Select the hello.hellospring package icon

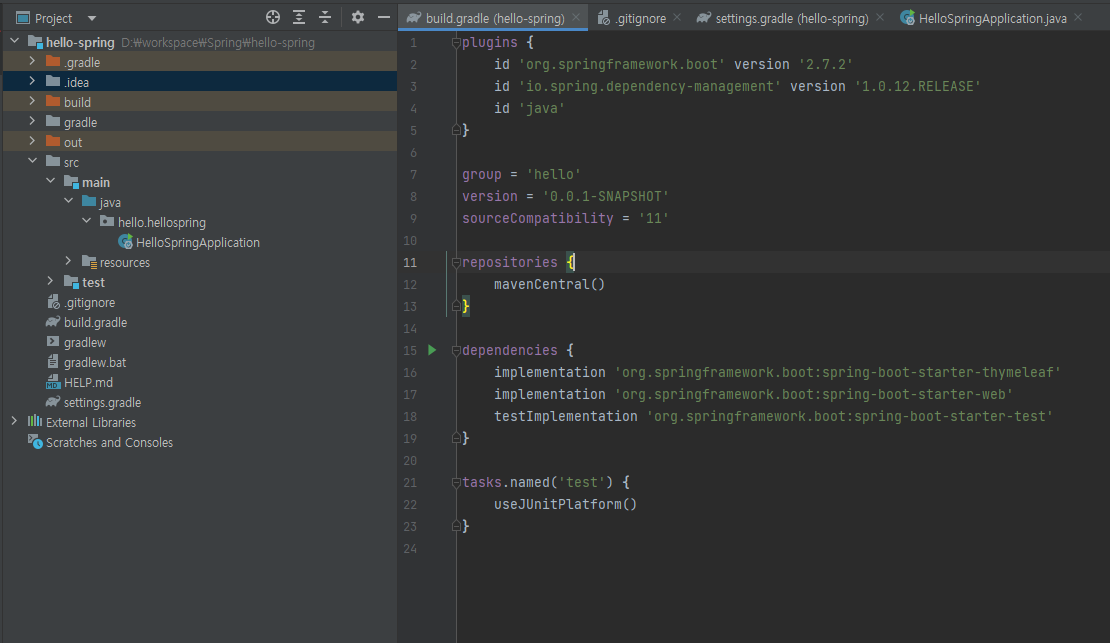click(x=107, y=221)
